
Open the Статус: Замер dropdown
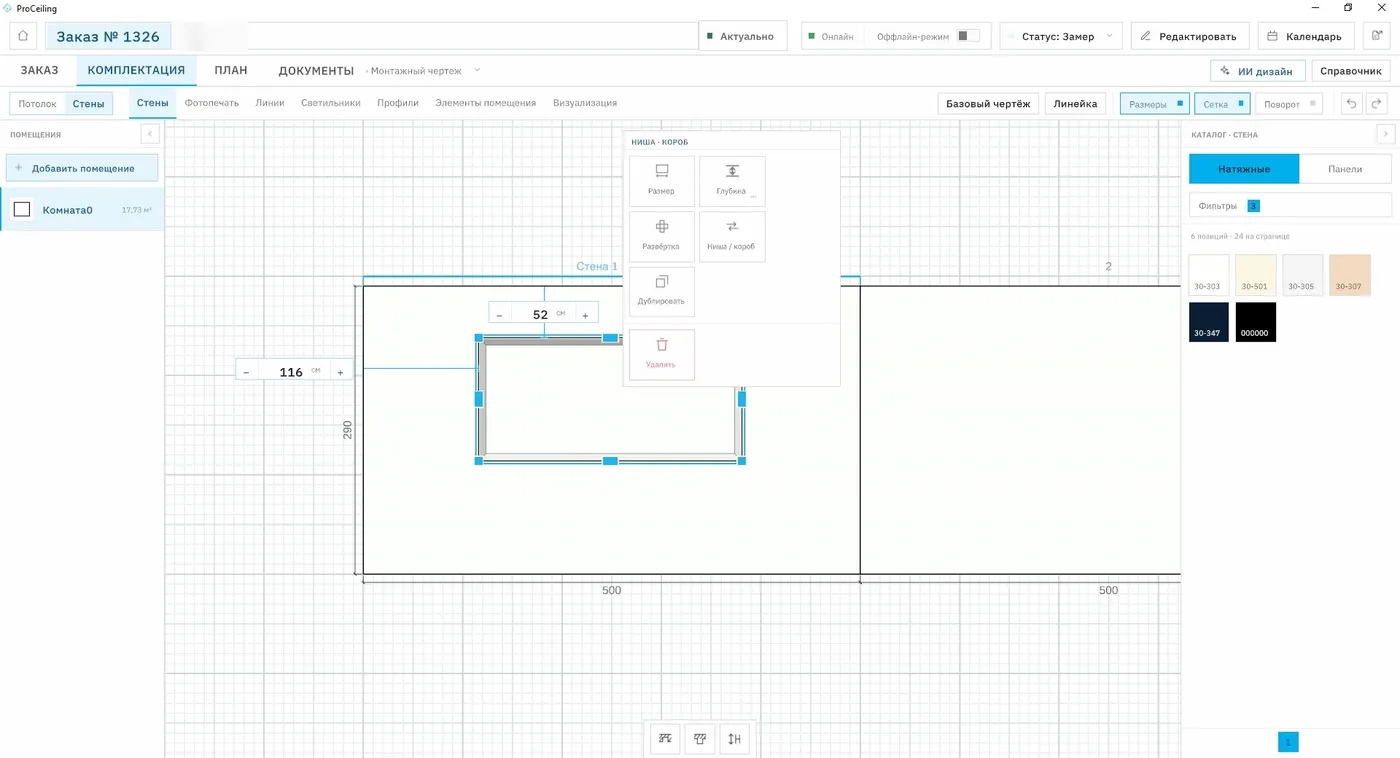(x=1061, y=36)
